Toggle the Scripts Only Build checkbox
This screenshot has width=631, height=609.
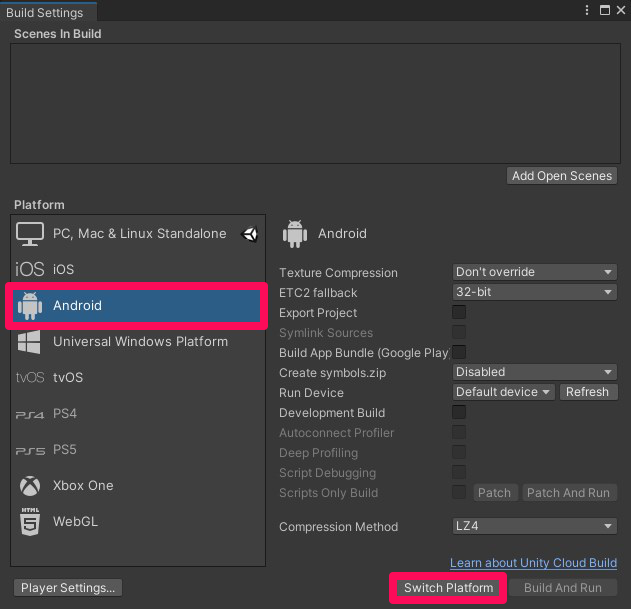coord(459,492)
